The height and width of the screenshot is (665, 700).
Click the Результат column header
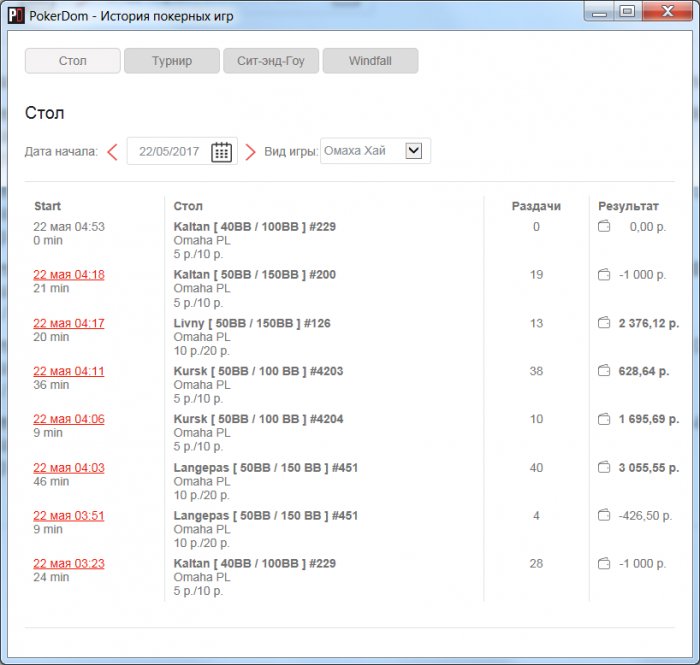pyautogui.click(x=629, y=206)
